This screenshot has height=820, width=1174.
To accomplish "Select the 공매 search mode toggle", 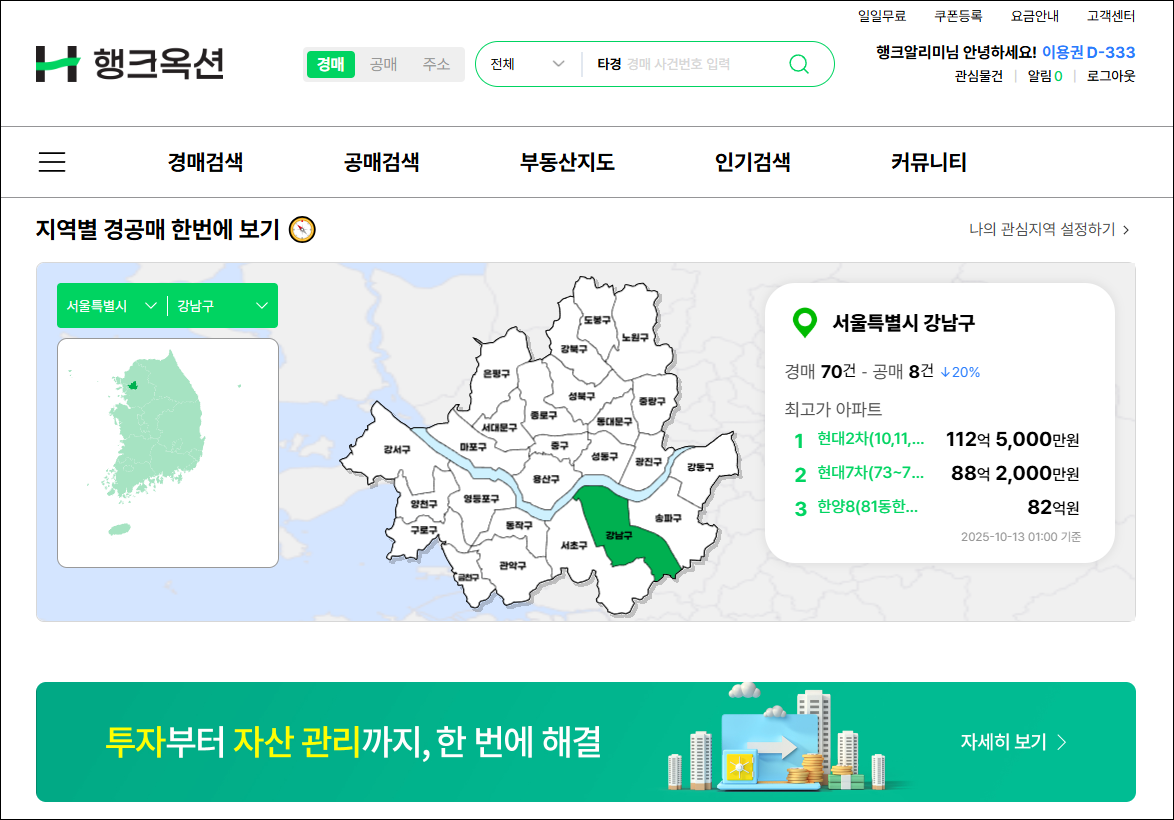I will click(383, 64).
